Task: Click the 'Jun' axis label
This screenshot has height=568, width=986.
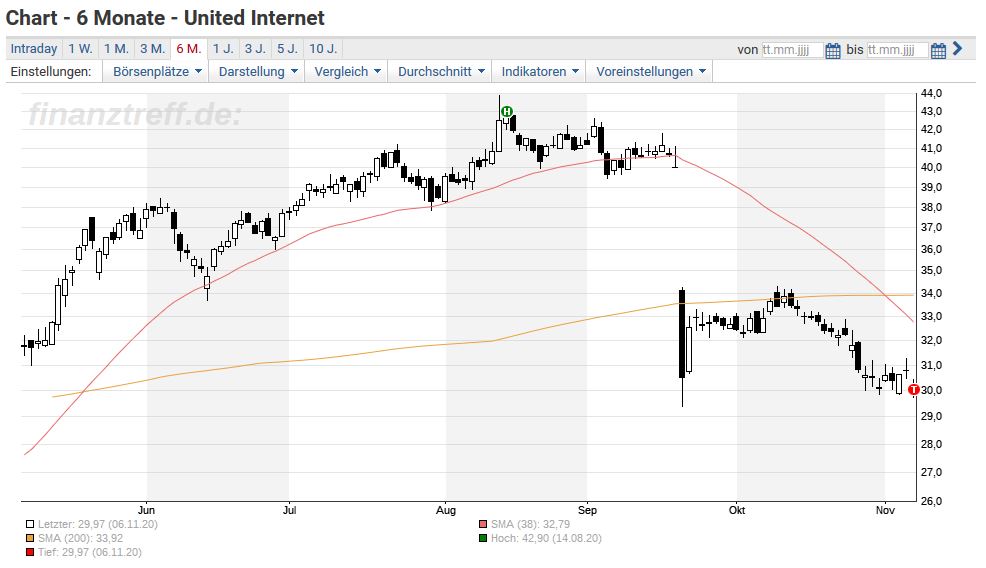Action: pyautogui.click(x=146, y=510)
